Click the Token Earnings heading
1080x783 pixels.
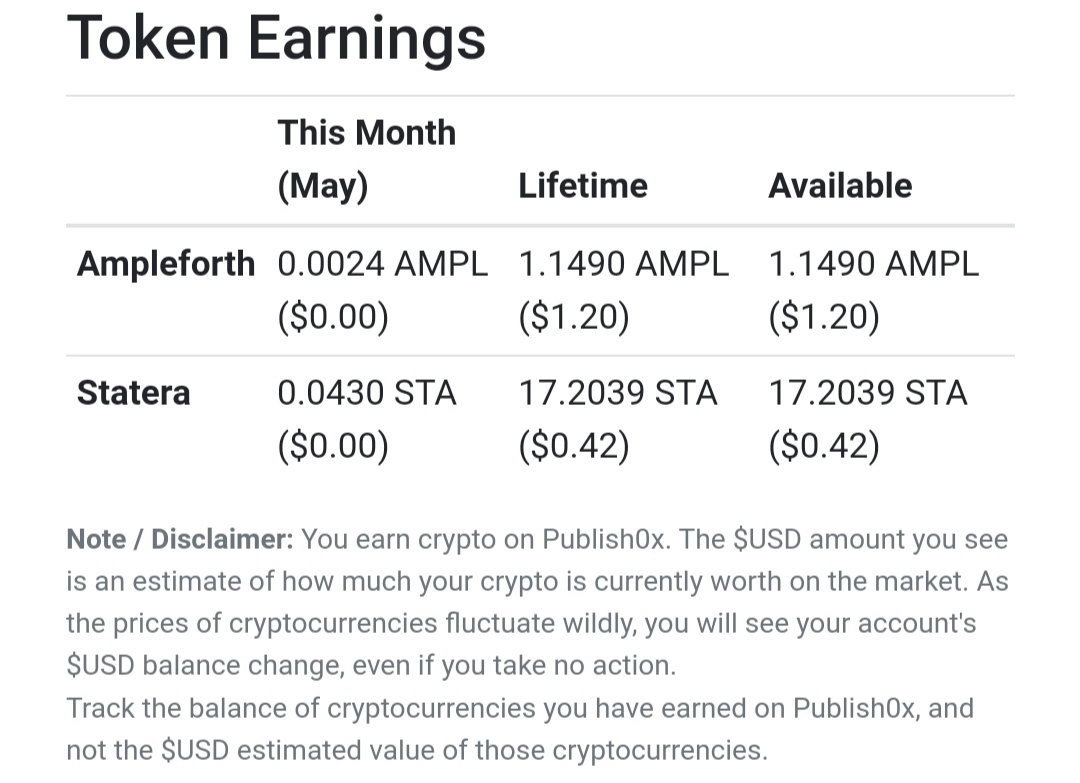(276, 40)
